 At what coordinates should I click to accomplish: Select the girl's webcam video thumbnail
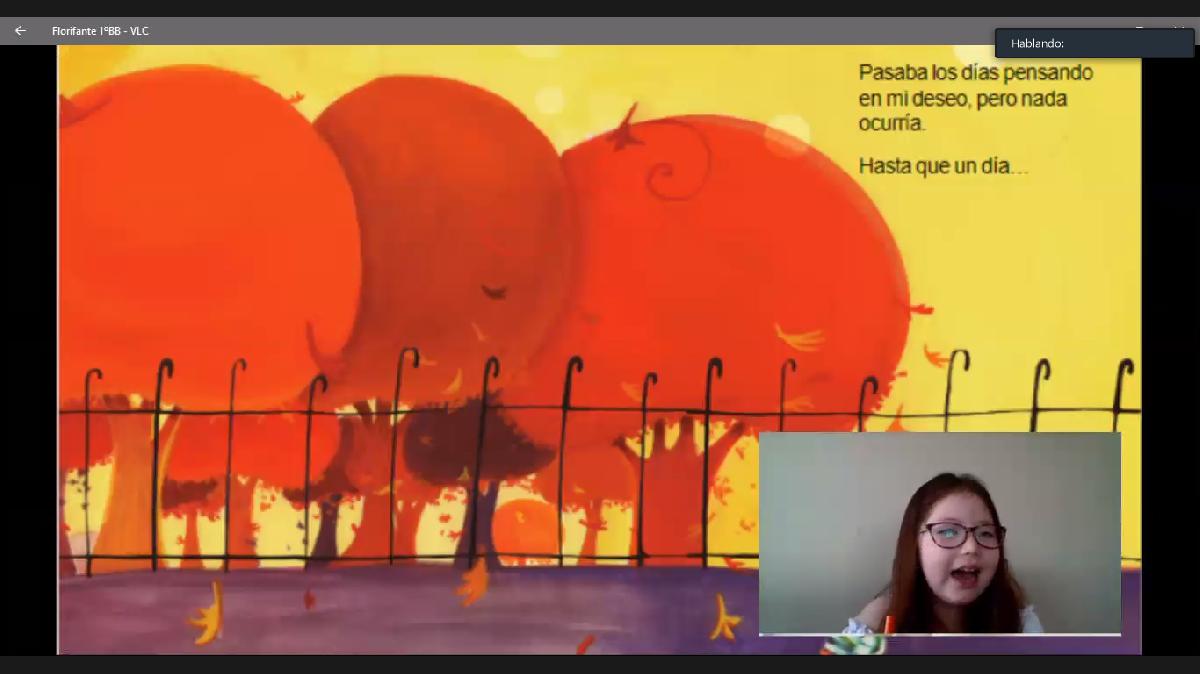coord(940,533)
